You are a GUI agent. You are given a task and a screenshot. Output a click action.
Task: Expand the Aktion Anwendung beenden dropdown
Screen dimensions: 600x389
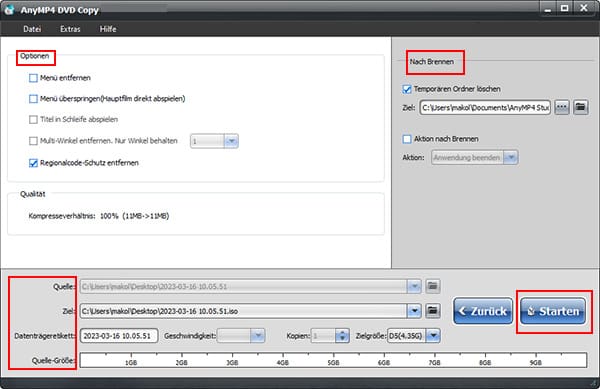[x=510, y=157]
